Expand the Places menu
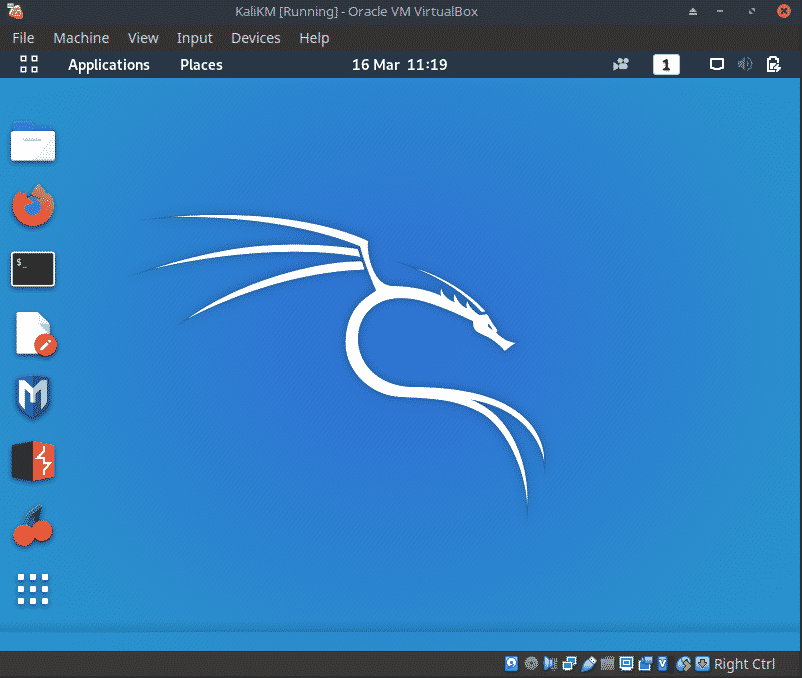This screenshot has height=678, width=802. click(201, 65)
